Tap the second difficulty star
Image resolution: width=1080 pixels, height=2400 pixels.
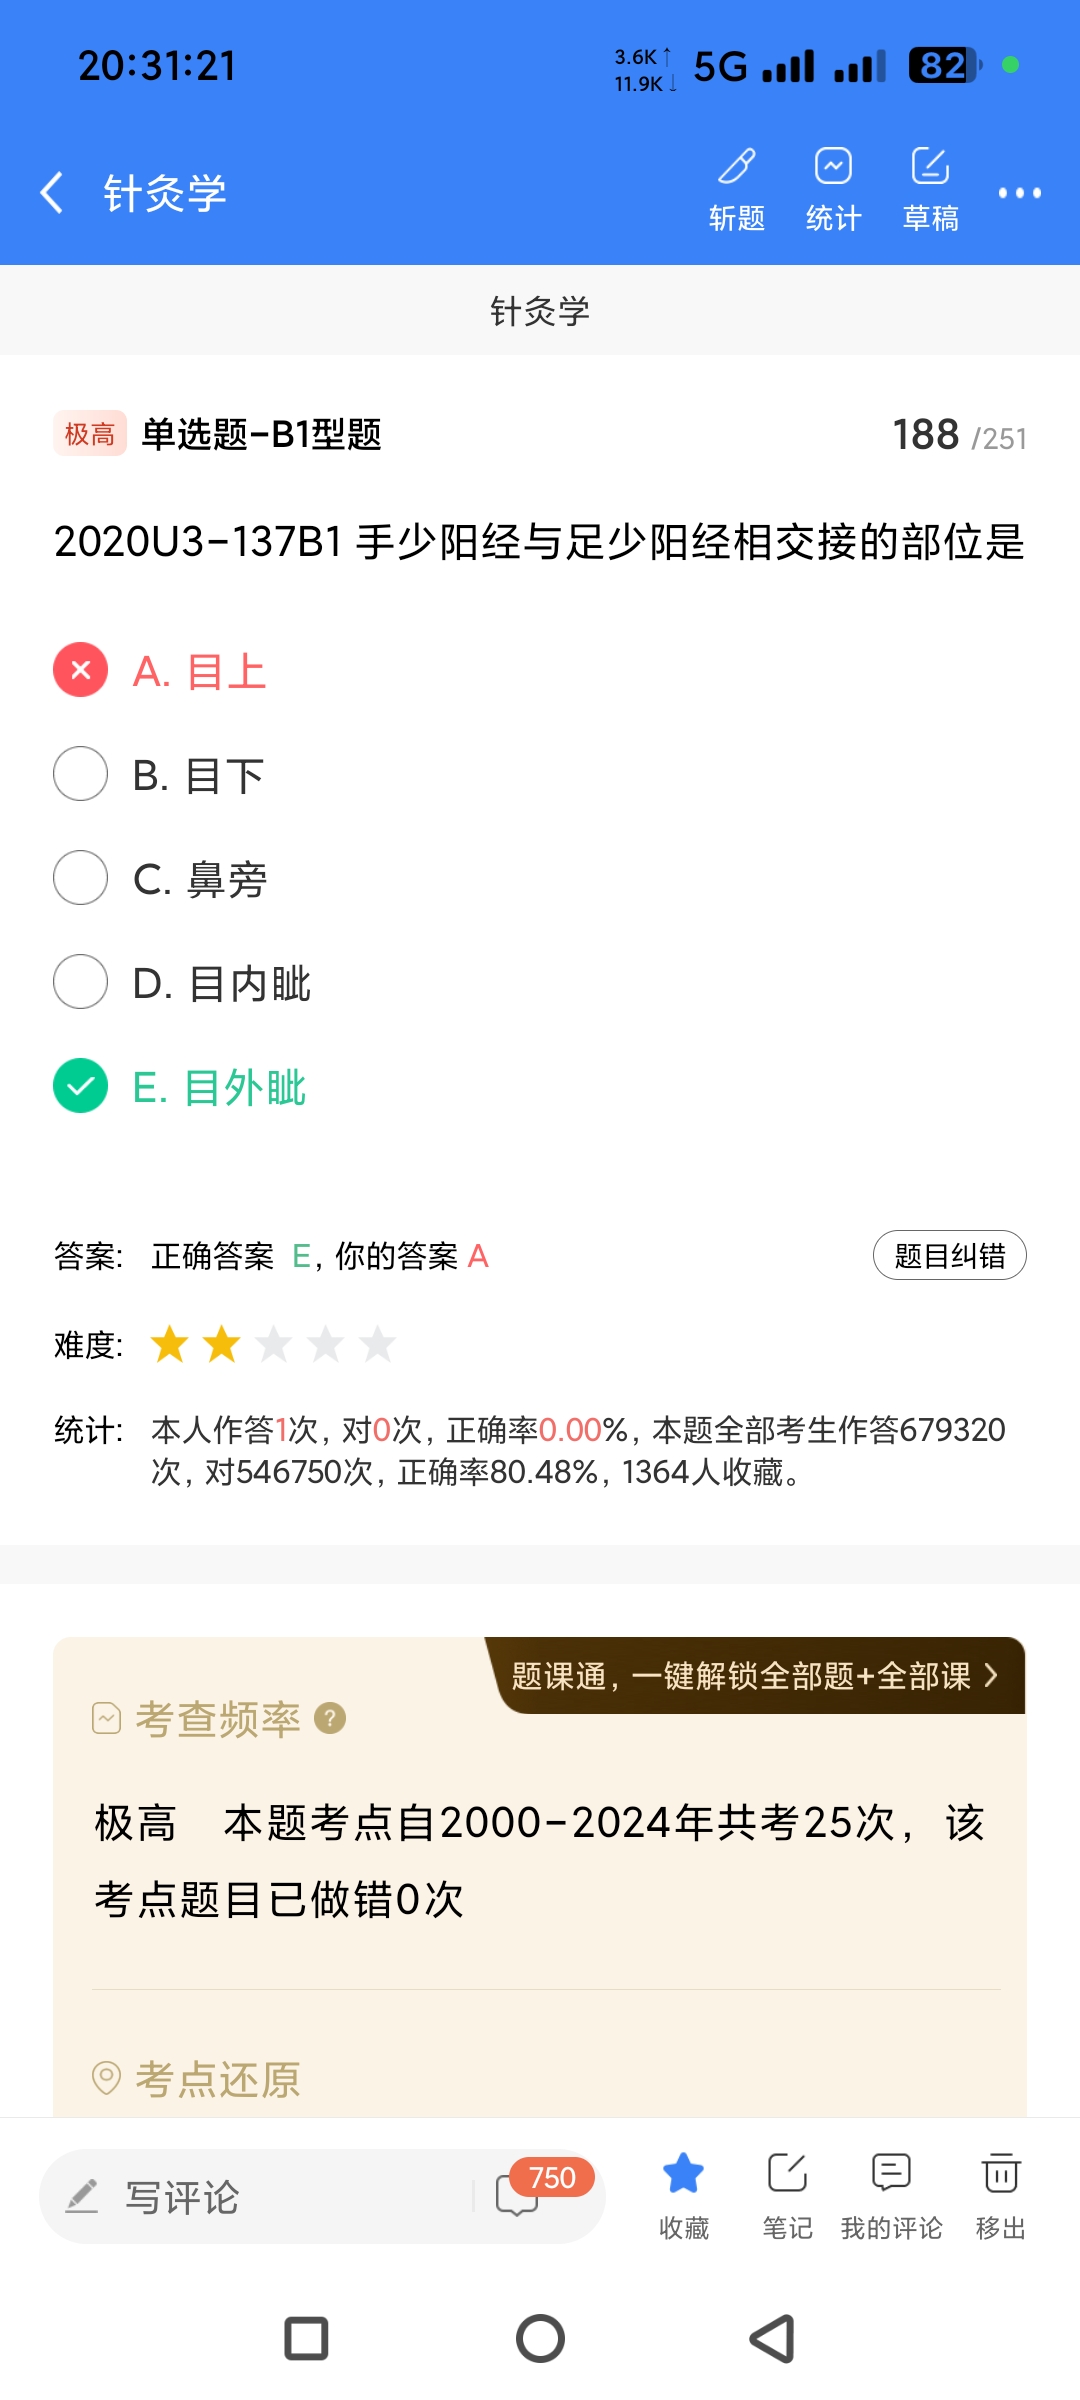coord(221,1344)
